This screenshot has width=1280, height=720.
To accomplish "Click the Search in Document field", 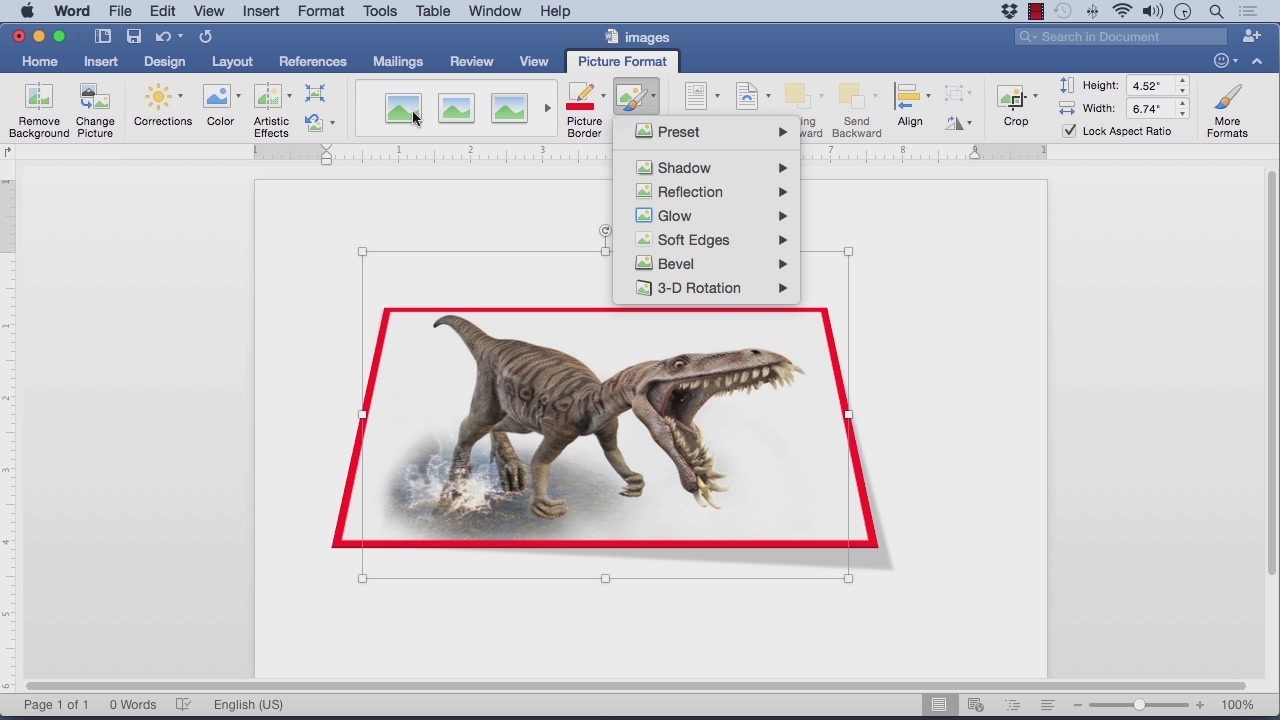I will click(x=1121, y=36).
